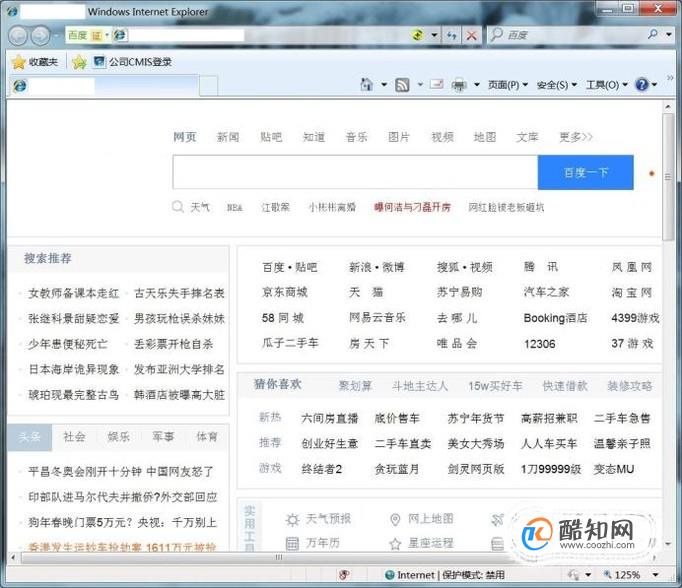Click the scrollbar up arrow

pyautogui.click(x=668, y=107)
